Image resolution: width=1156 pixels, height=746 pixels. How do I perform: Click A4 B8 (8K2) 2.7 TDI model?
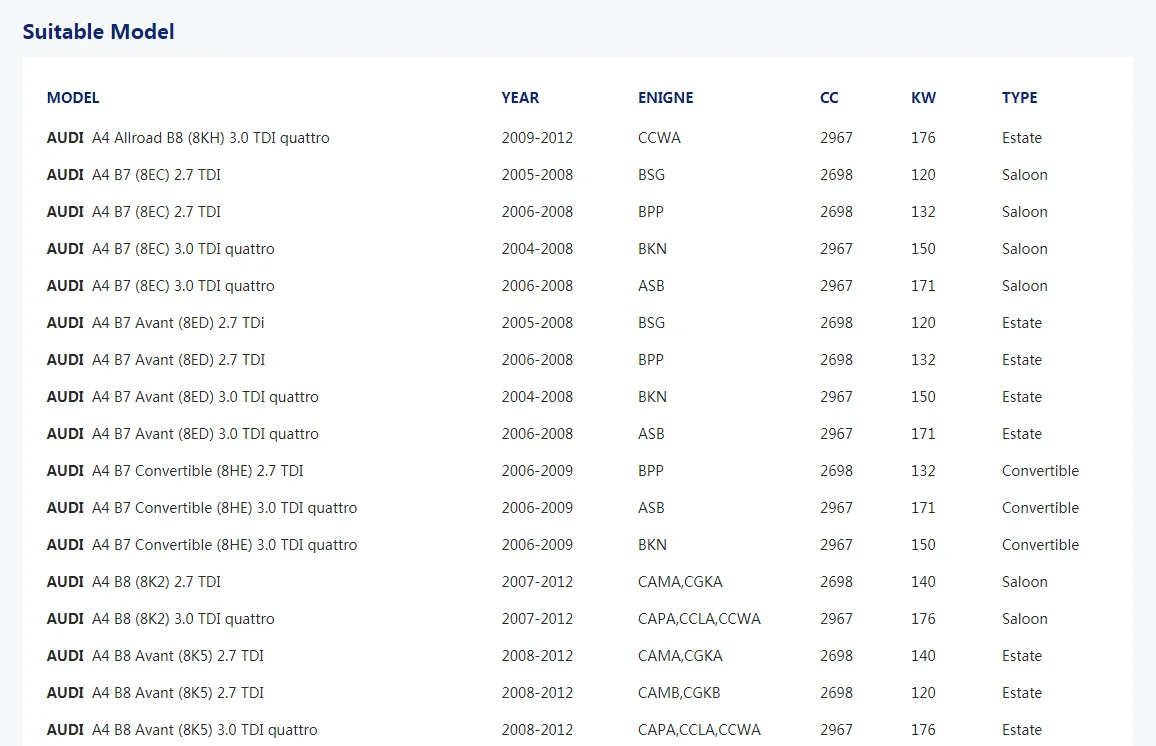[133, 582]
